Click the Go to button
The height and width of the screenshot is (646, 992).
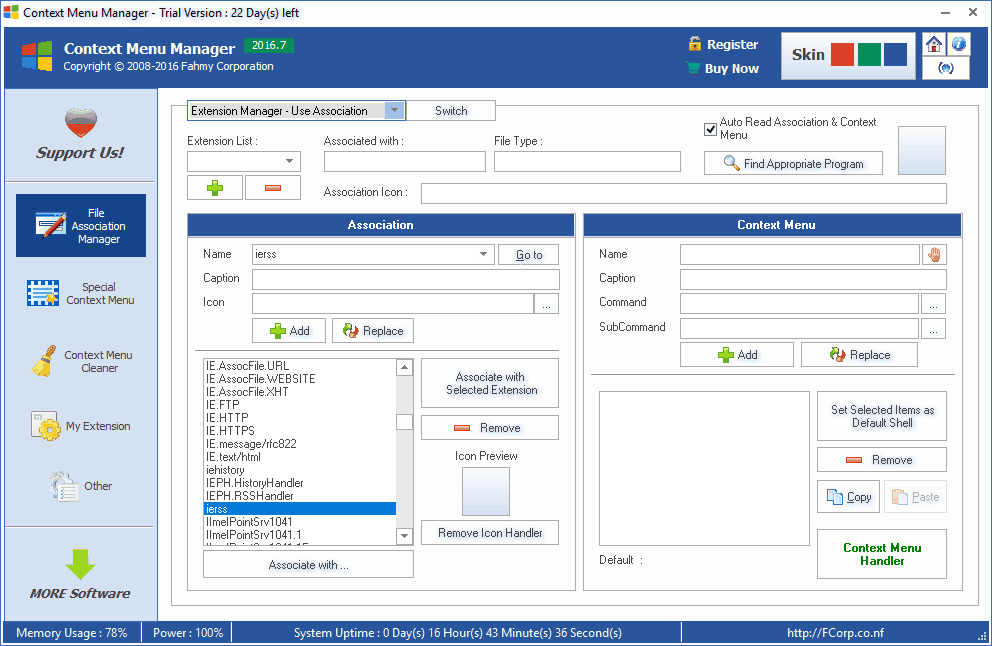(x=529, y=254)
